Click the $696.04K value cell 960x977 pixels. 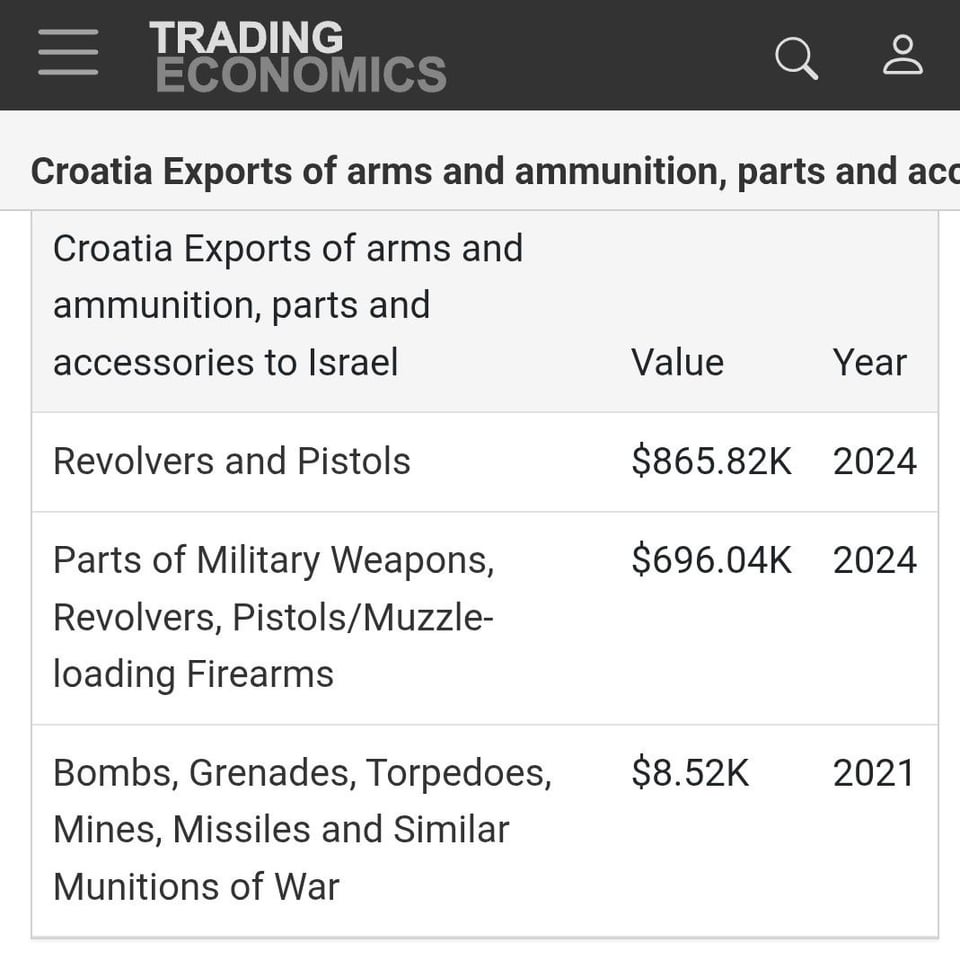tap(711, 560)
